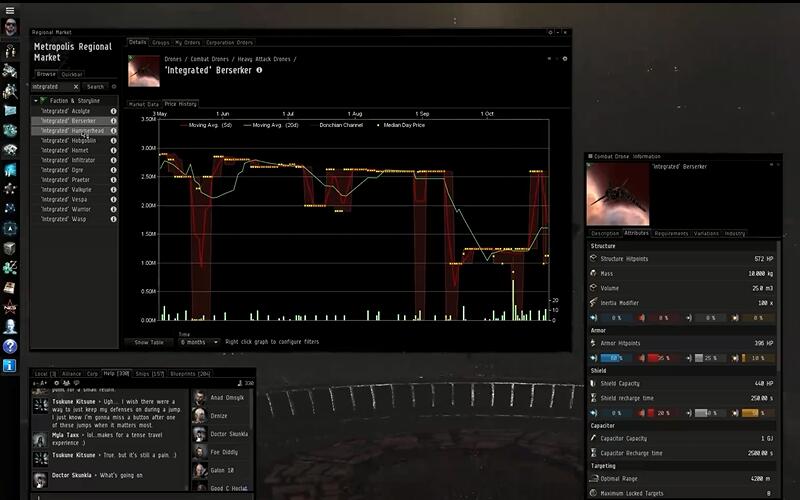
Task: Open the Requirements tab in info window
Action: point(671,234)
